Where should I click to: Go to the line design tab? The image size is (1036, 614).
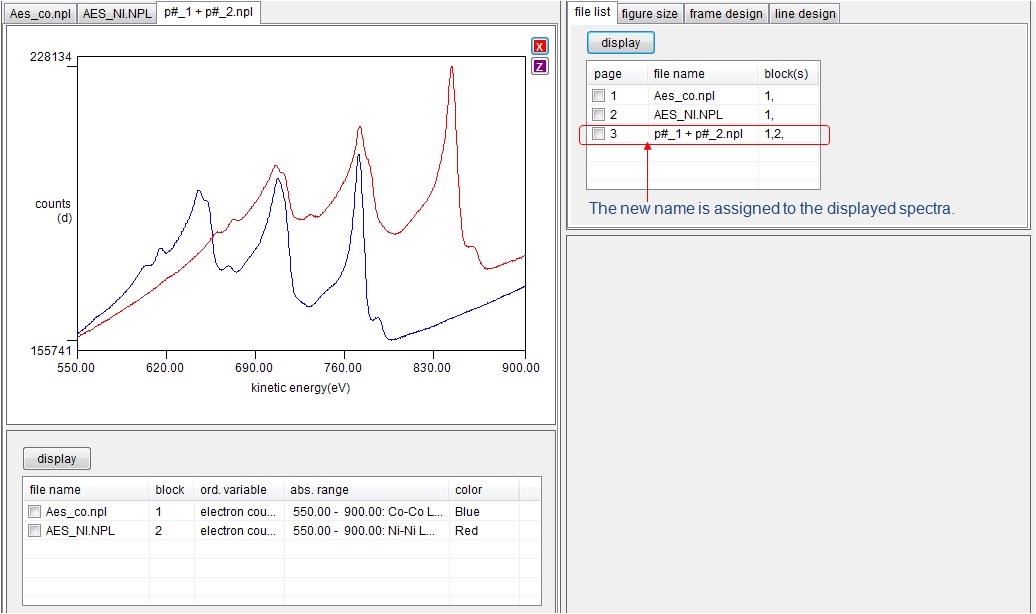point(804,13)
